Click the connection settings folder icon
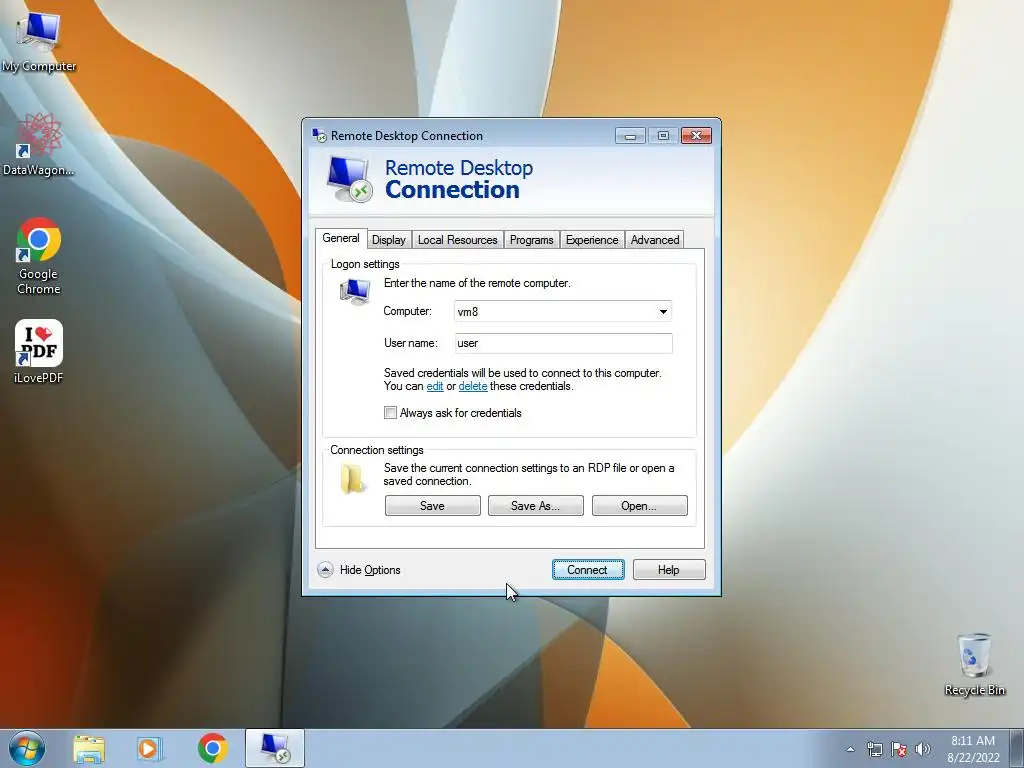 [353, 479]
